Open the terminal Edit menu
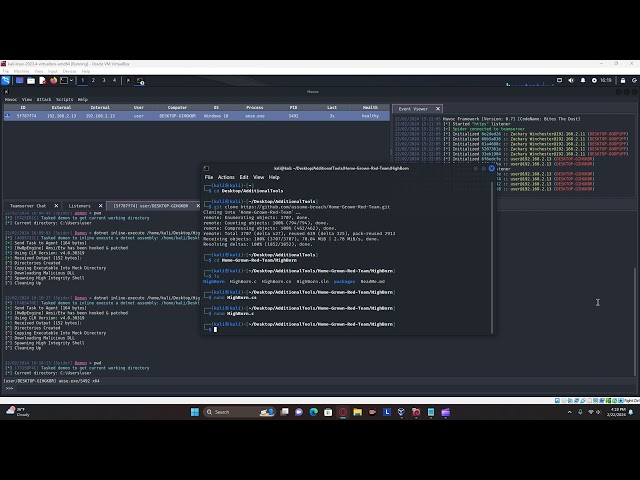 pyautogui.click(x=244, y=177)
